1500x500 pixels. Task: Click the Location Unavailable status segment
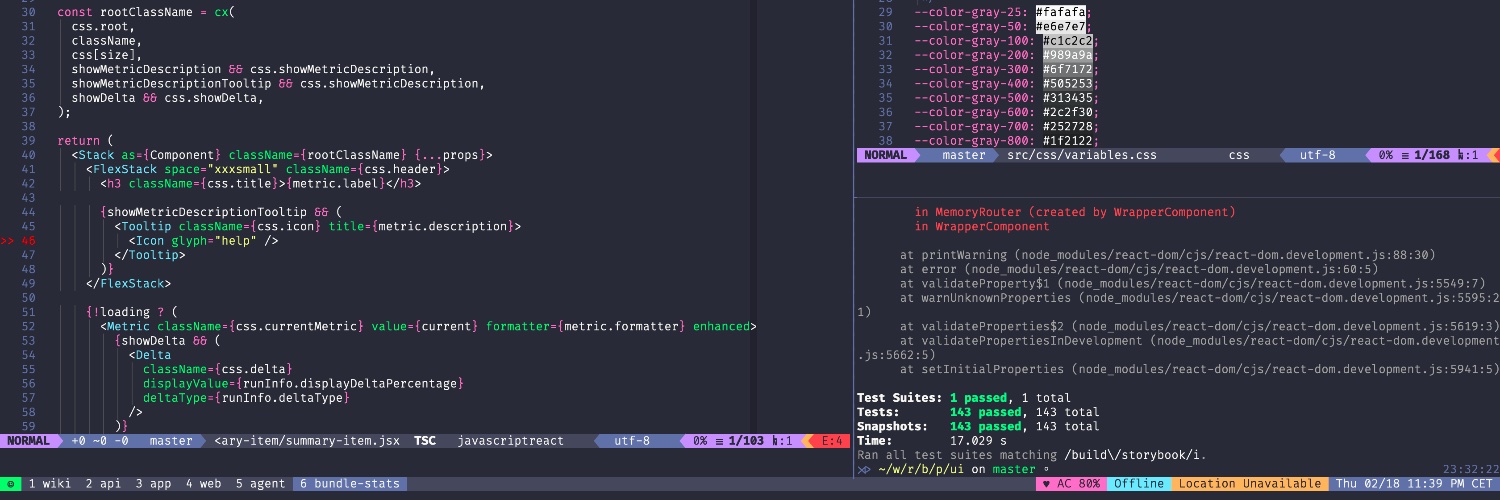point(1250,484)
